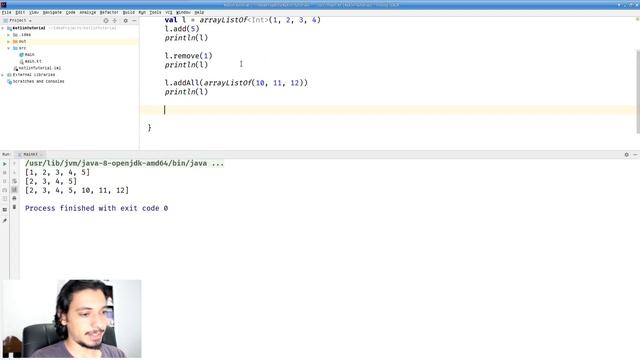Open the Build menu
Image resolution: width=640 pixels, height=360 pixels.
coord(129,12)
